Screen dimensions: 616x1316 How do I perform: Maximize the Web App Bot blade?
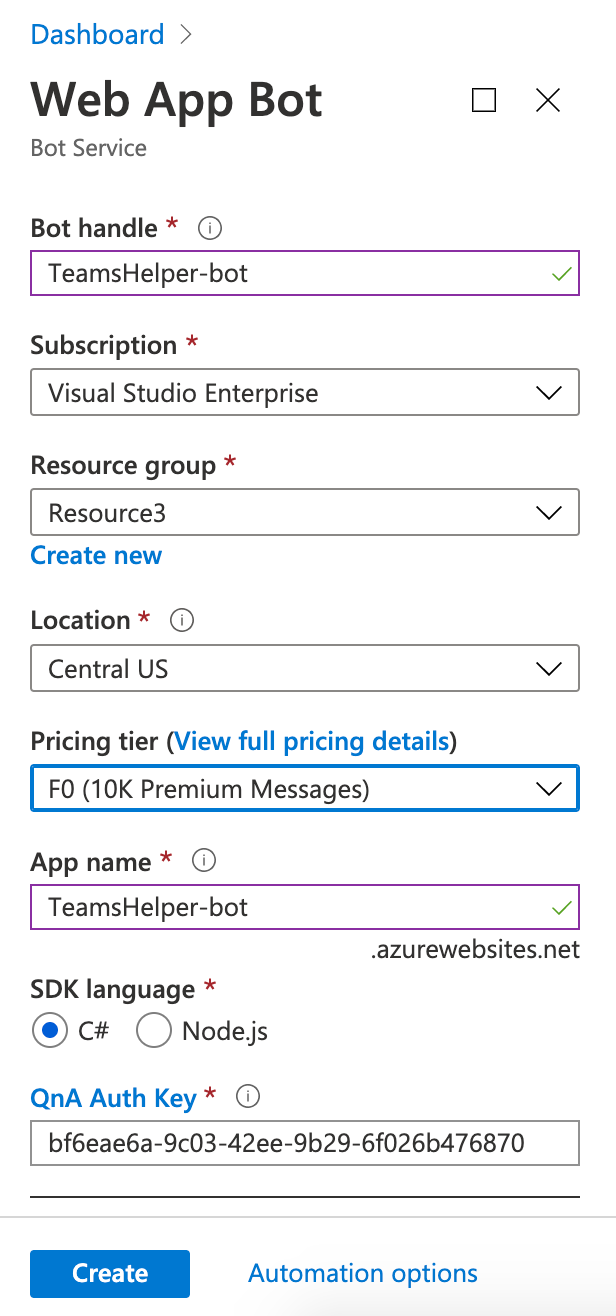click(x=484, y=99)
